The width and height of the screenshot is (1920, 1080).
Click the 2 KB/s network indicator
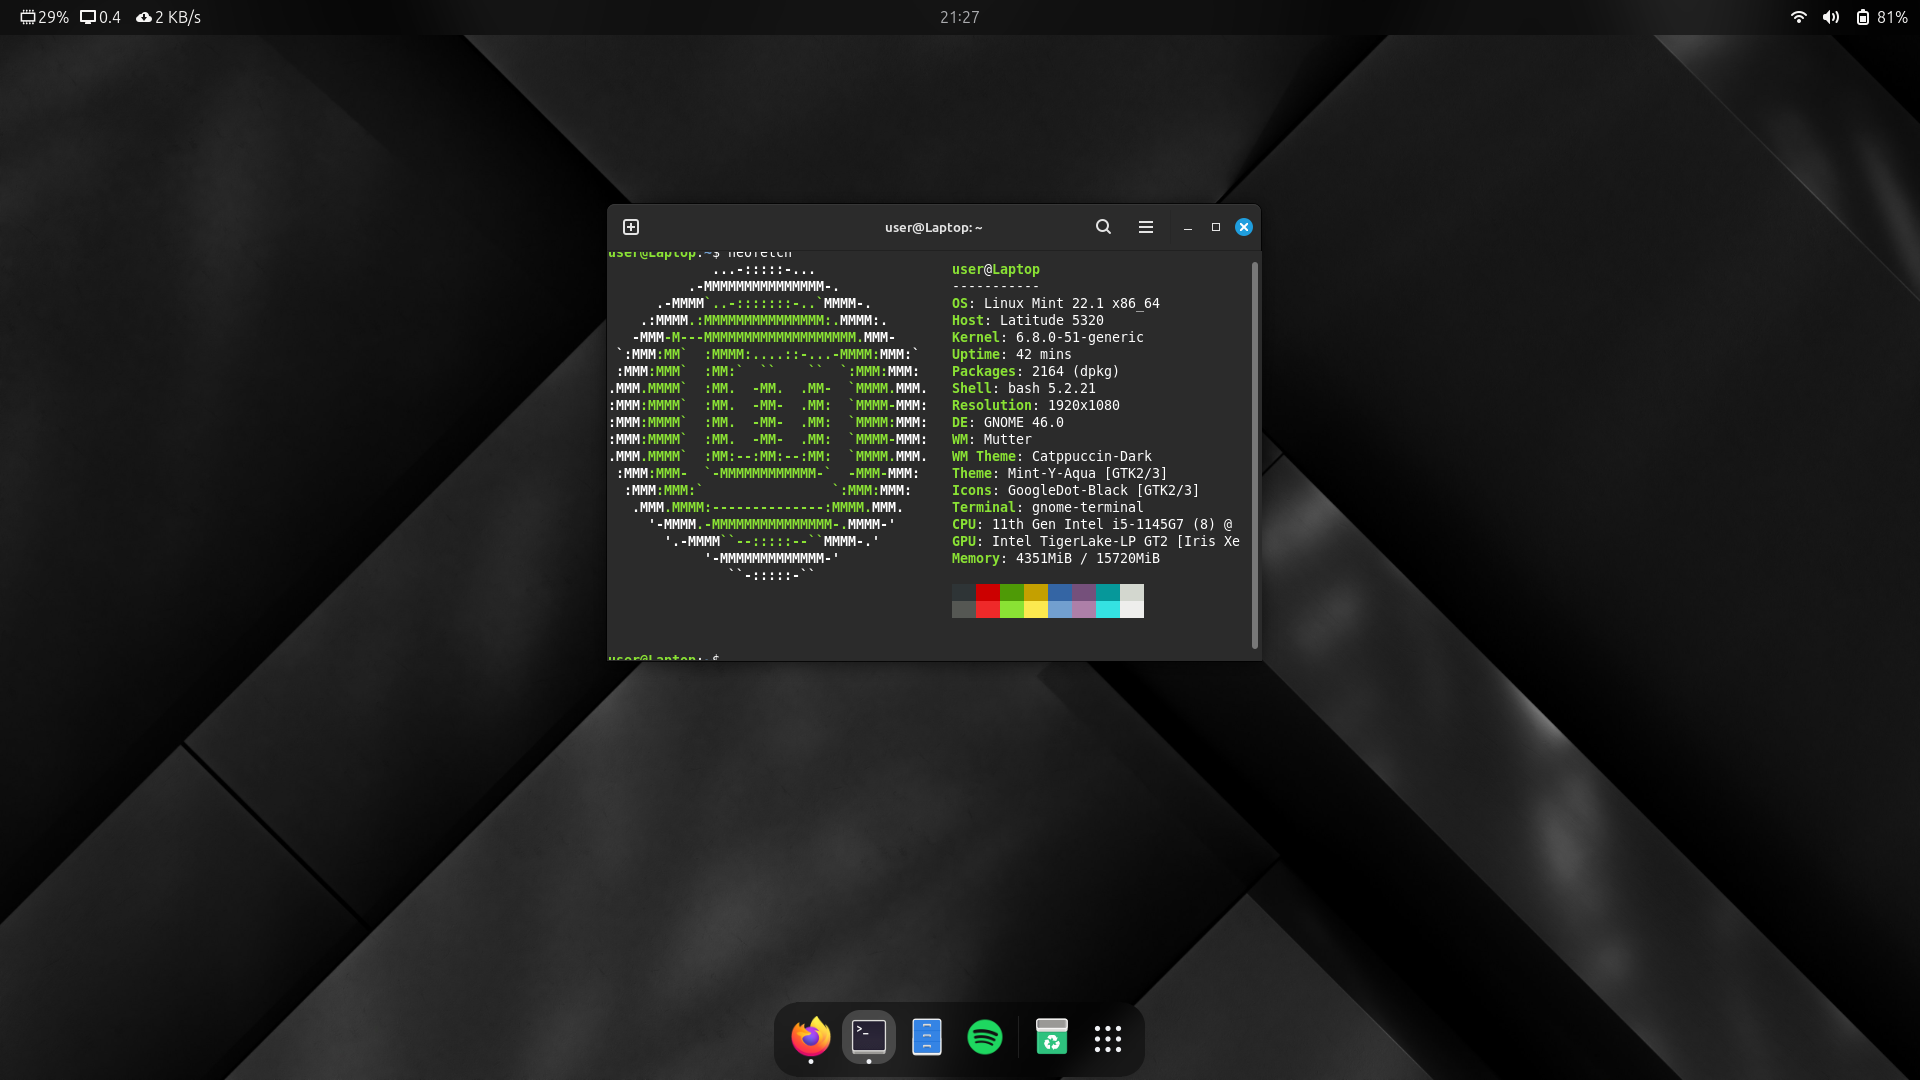point(168,17)
